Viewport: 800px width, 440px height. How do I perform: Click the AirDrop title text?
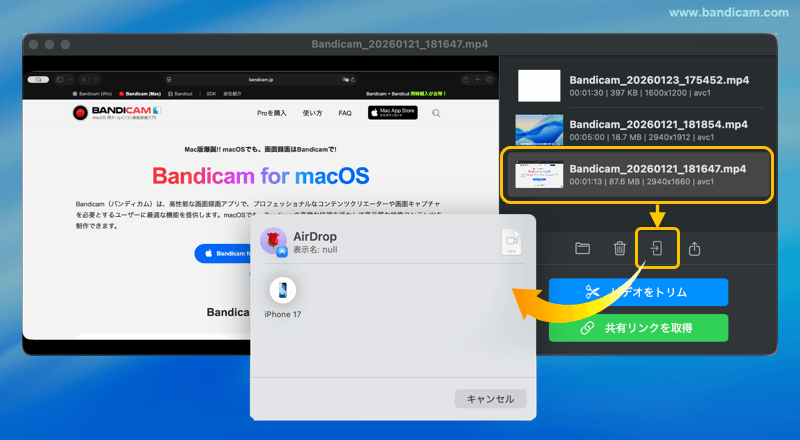315,236
